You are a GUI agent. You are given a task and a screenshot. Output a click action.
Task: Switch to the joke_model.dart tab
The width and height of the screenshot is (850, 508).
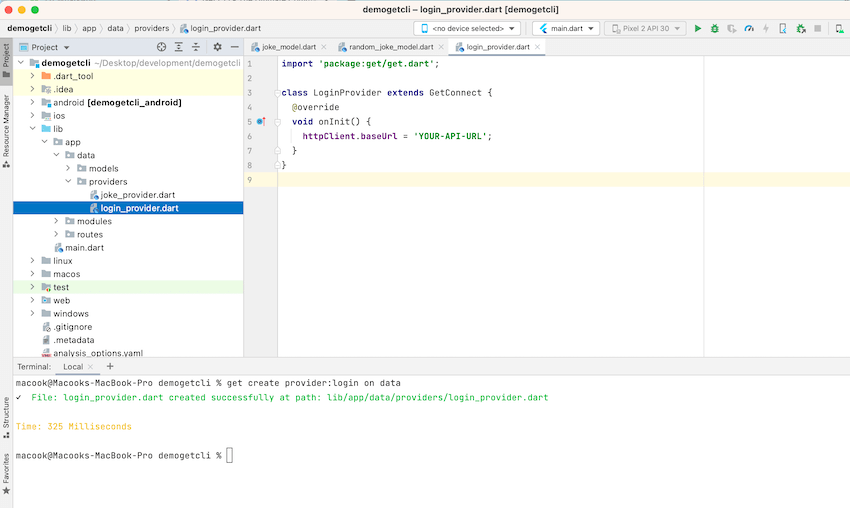click(288, 47)
